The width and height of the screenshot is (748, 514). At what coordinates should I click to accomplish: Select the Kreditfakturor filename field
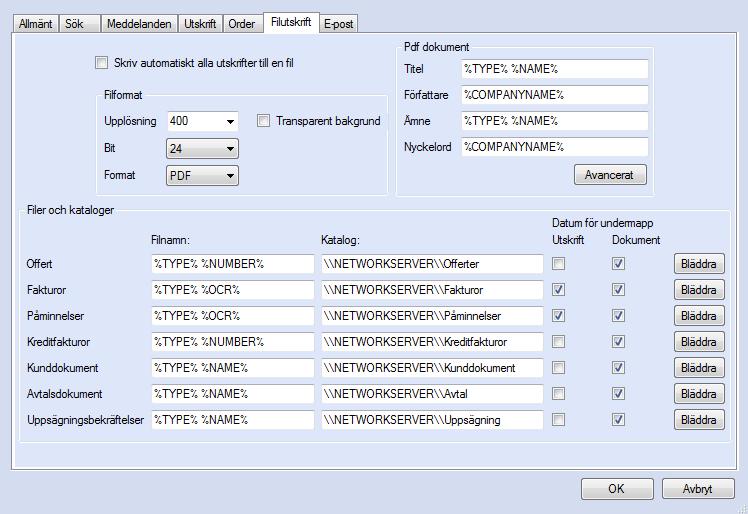[x=233, y=342]
